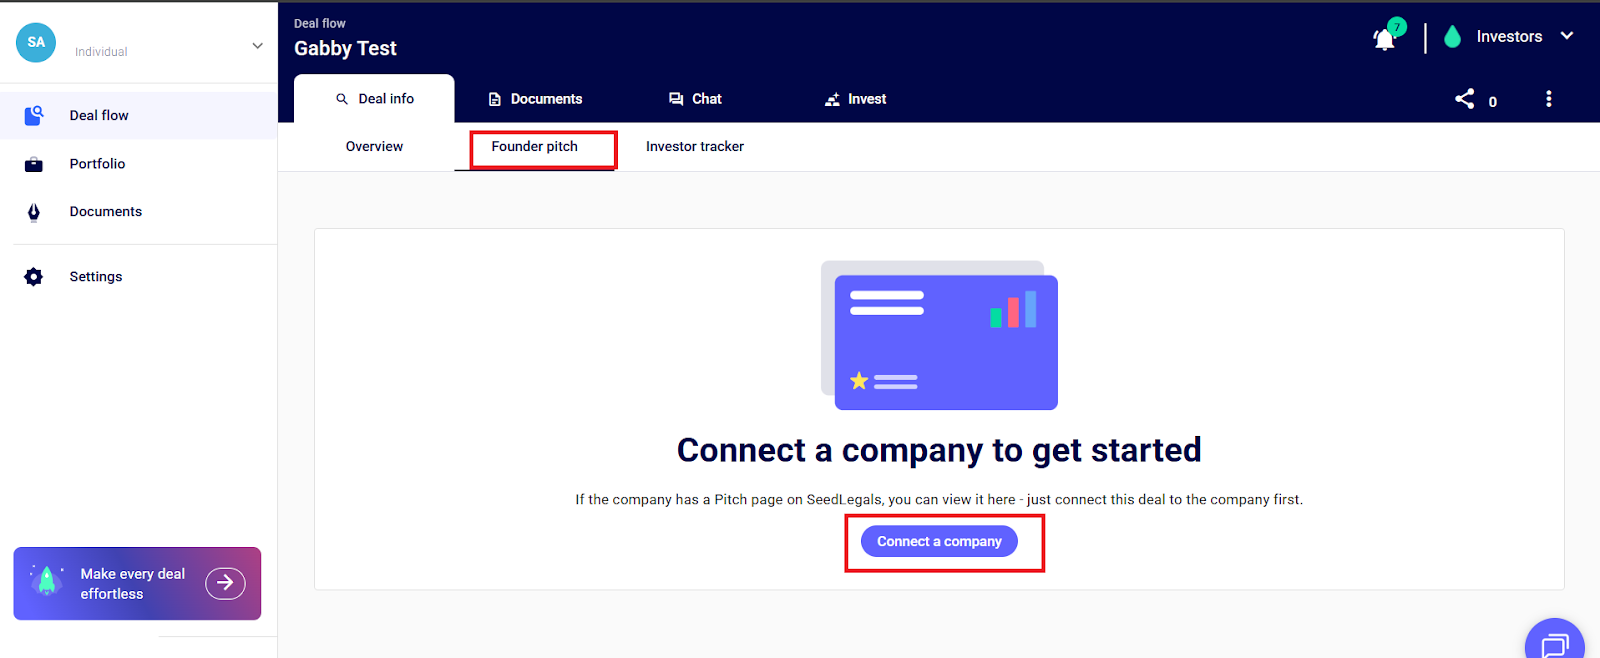Click the SA profile avatar
The image size is (1600, 658).
point(36,42)
